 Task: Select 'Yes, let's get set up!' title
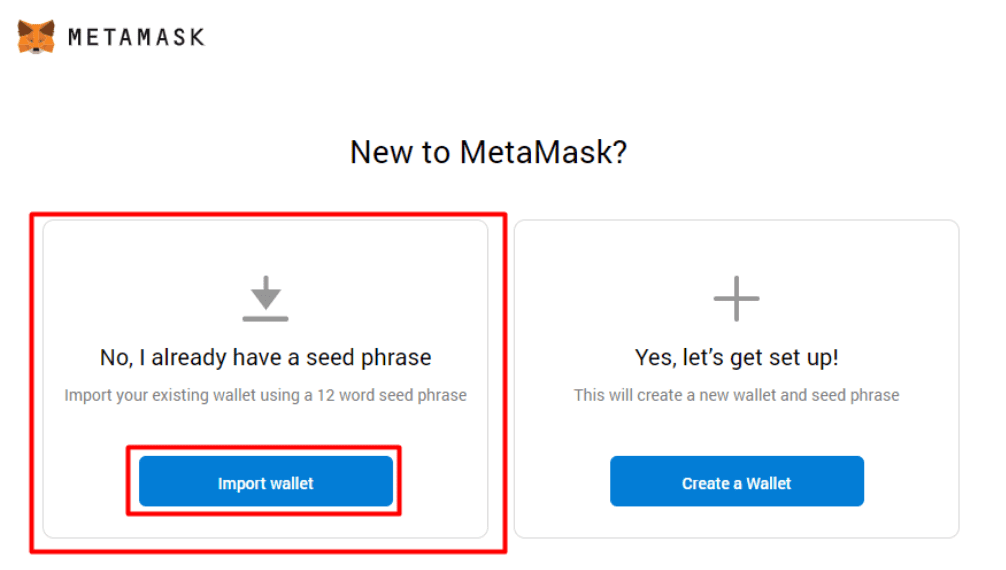click(736, 357)
